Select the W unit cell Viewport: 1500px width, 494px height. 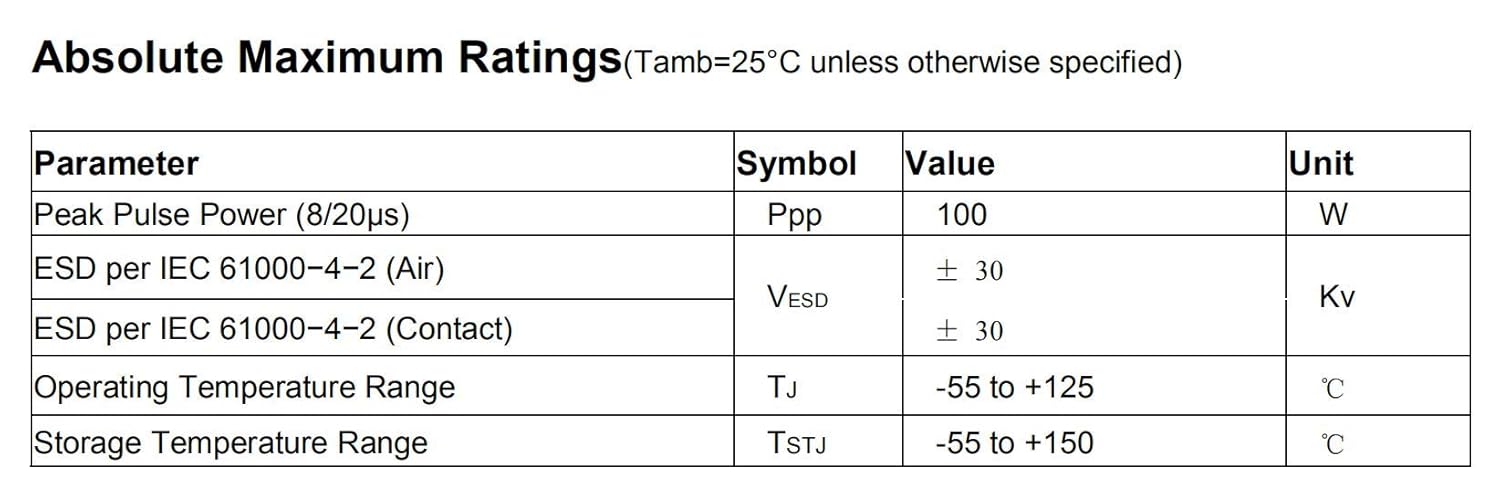coord(1333,214)
